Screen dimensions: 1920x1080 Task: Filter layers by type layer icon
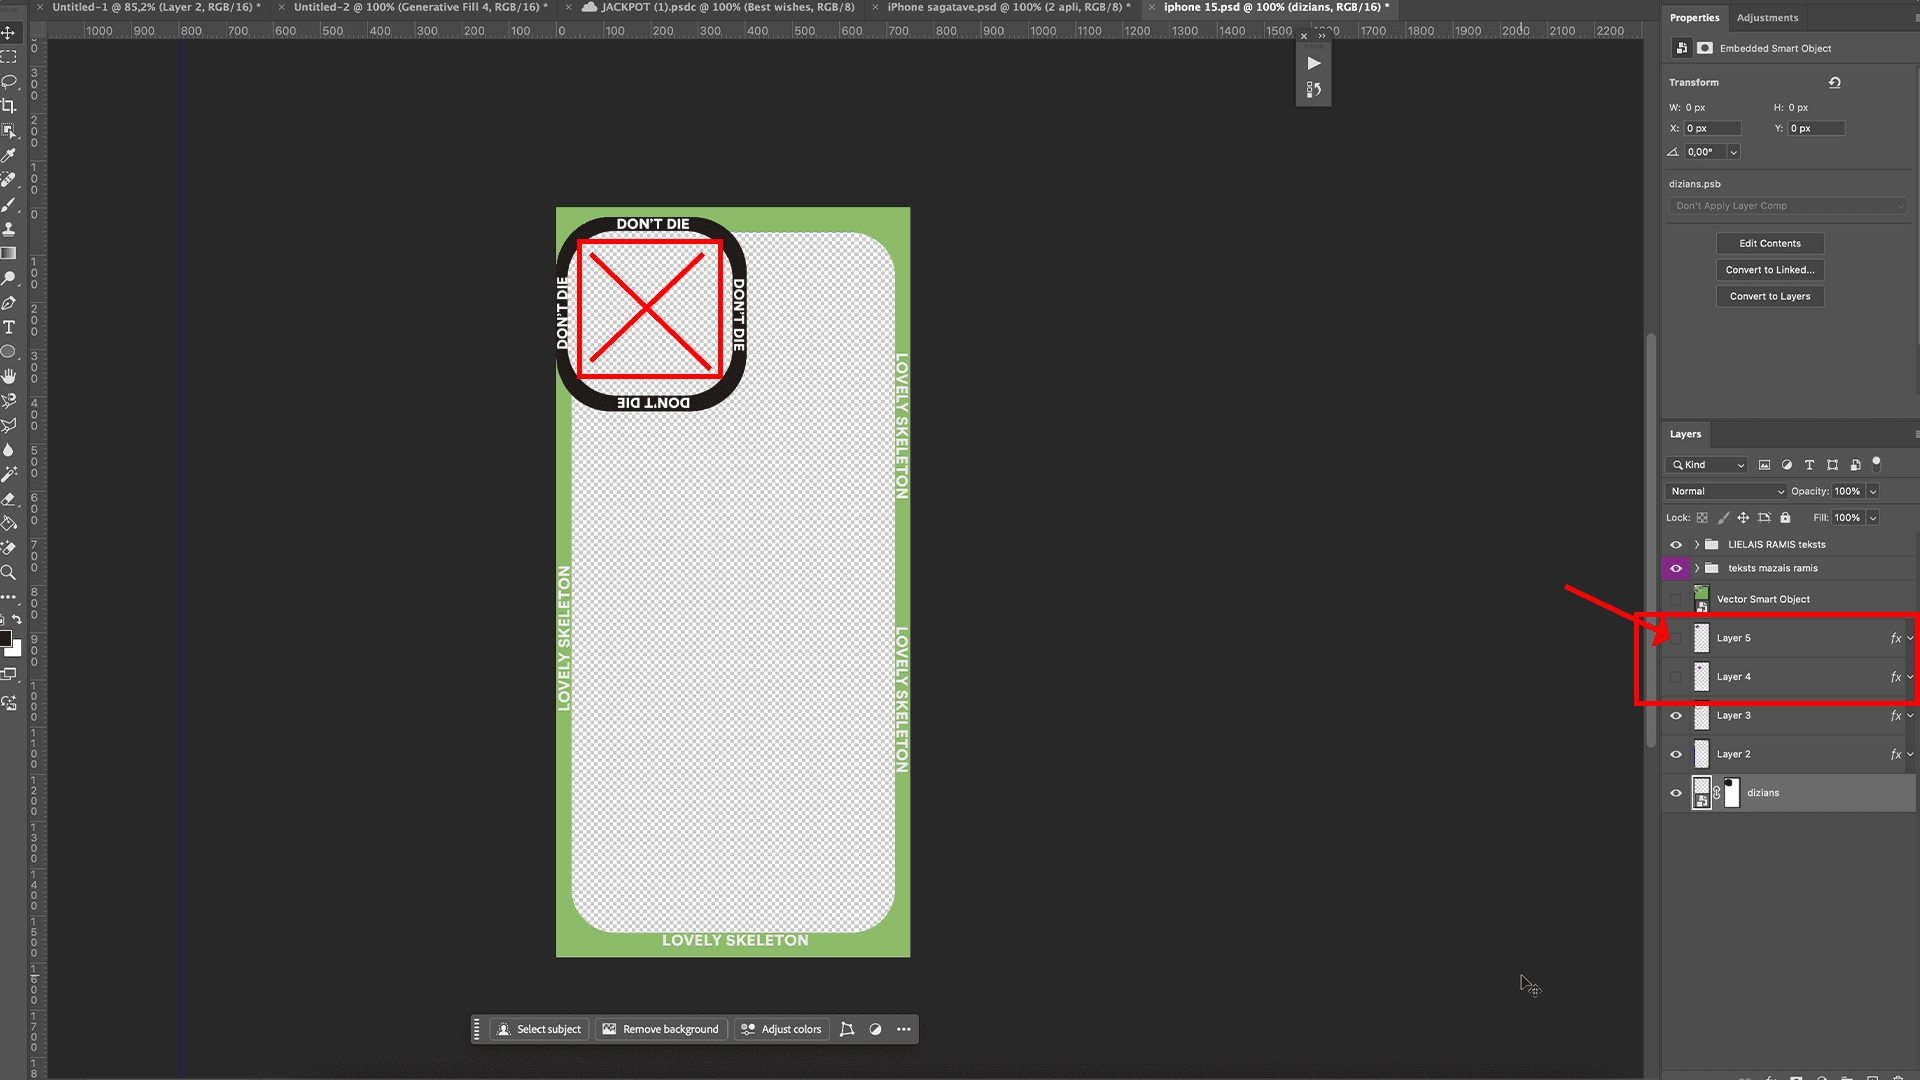click(x=1809, y=465)
